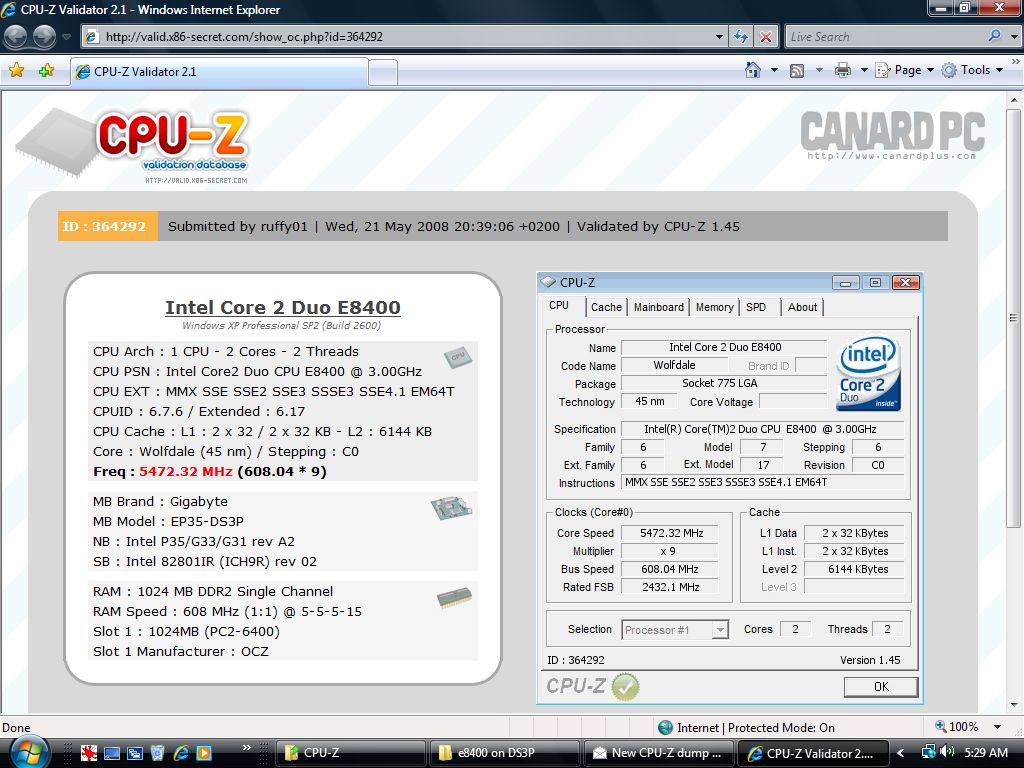Expand the address bar history dropdown arrow

pyautogui.click(x=719, y=37)
